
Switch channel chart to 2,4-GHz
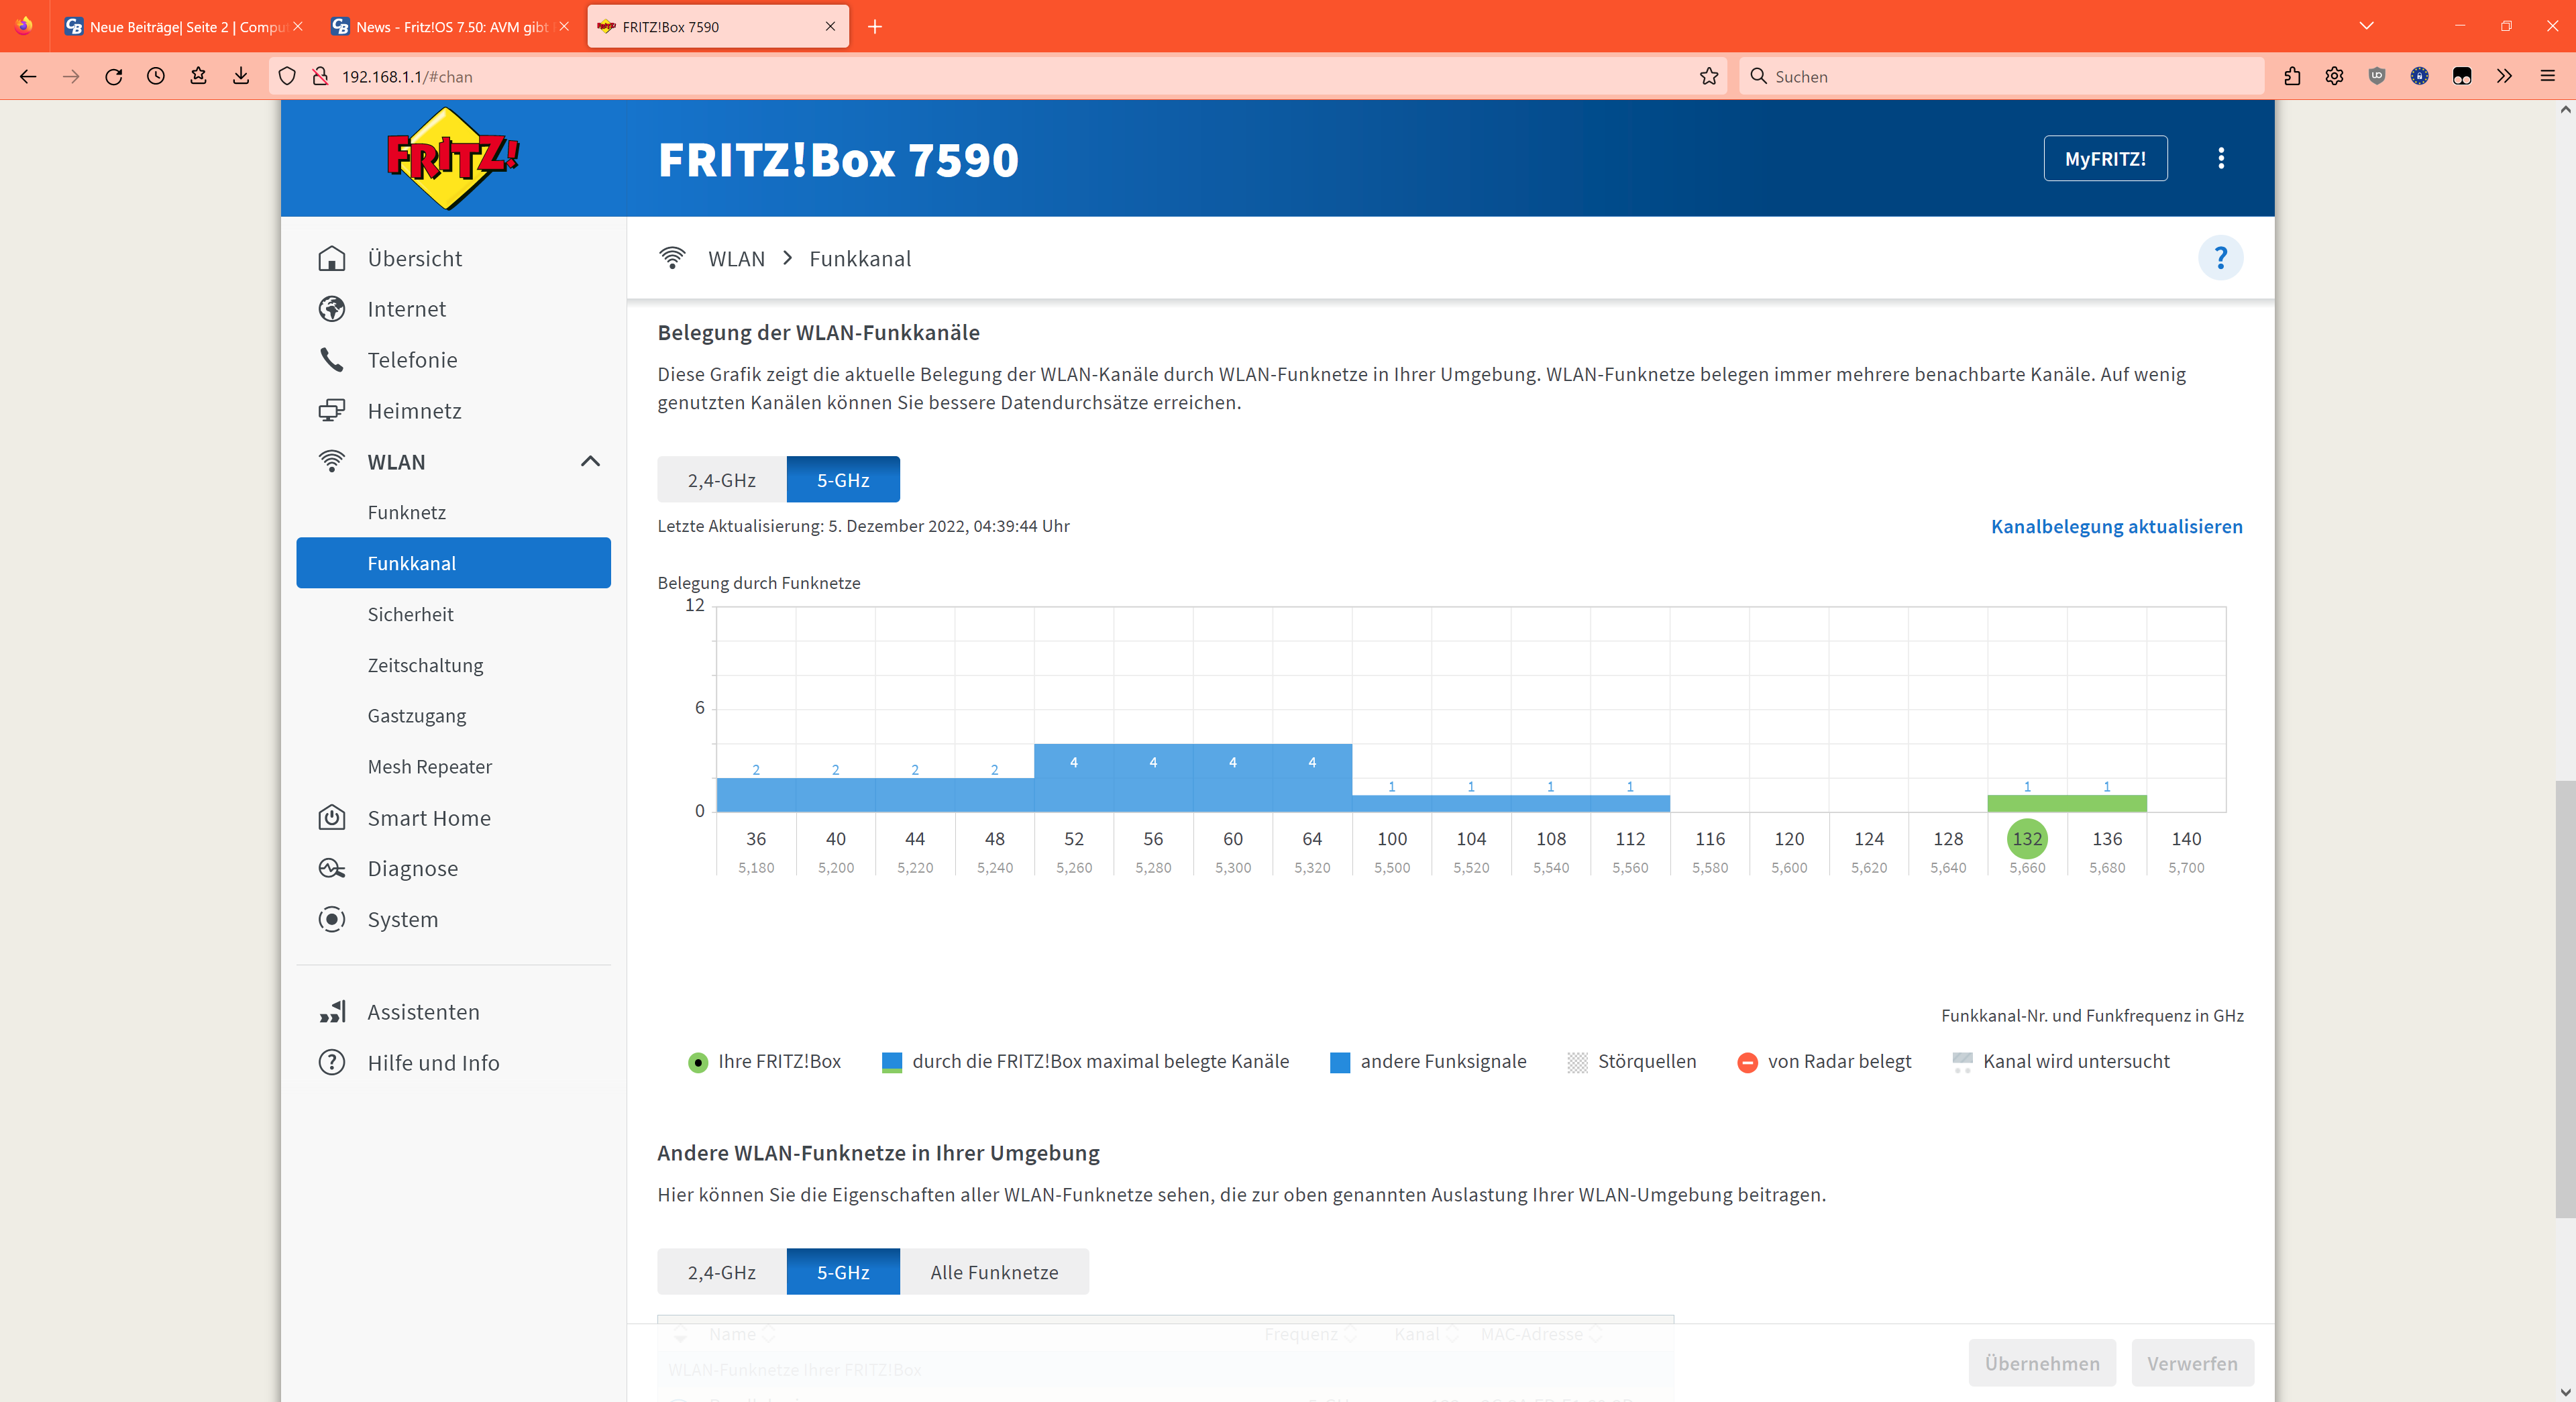(x=721, y=480)
